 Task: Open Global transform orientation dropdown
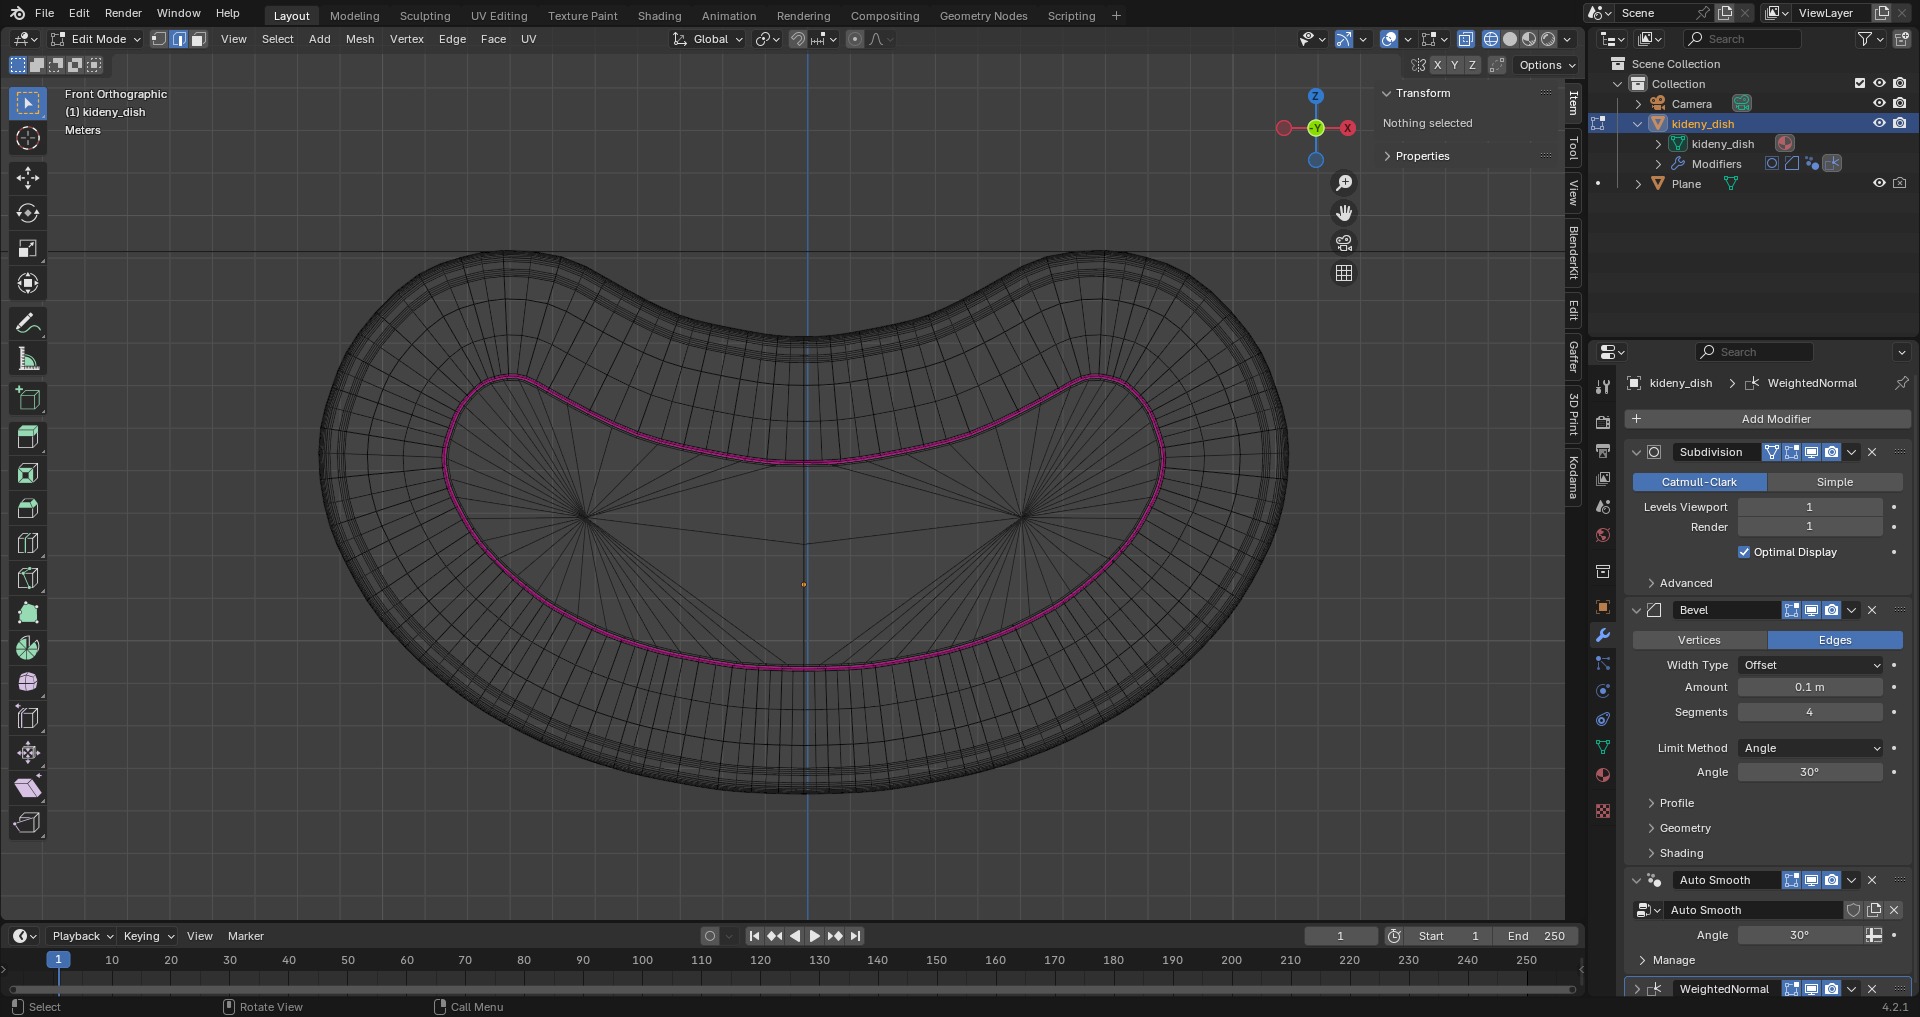(708, 39)
